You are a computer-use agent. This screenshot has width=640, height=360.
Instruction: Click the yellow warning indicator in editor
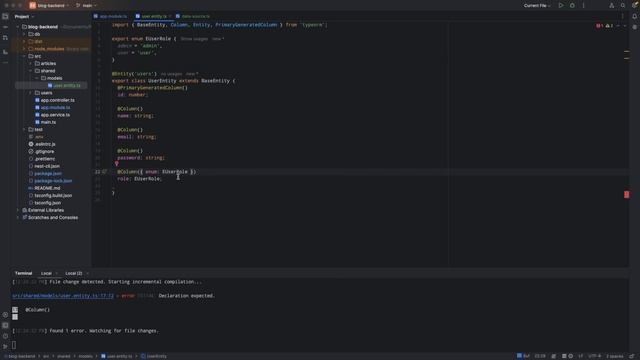tap(609, 26)
